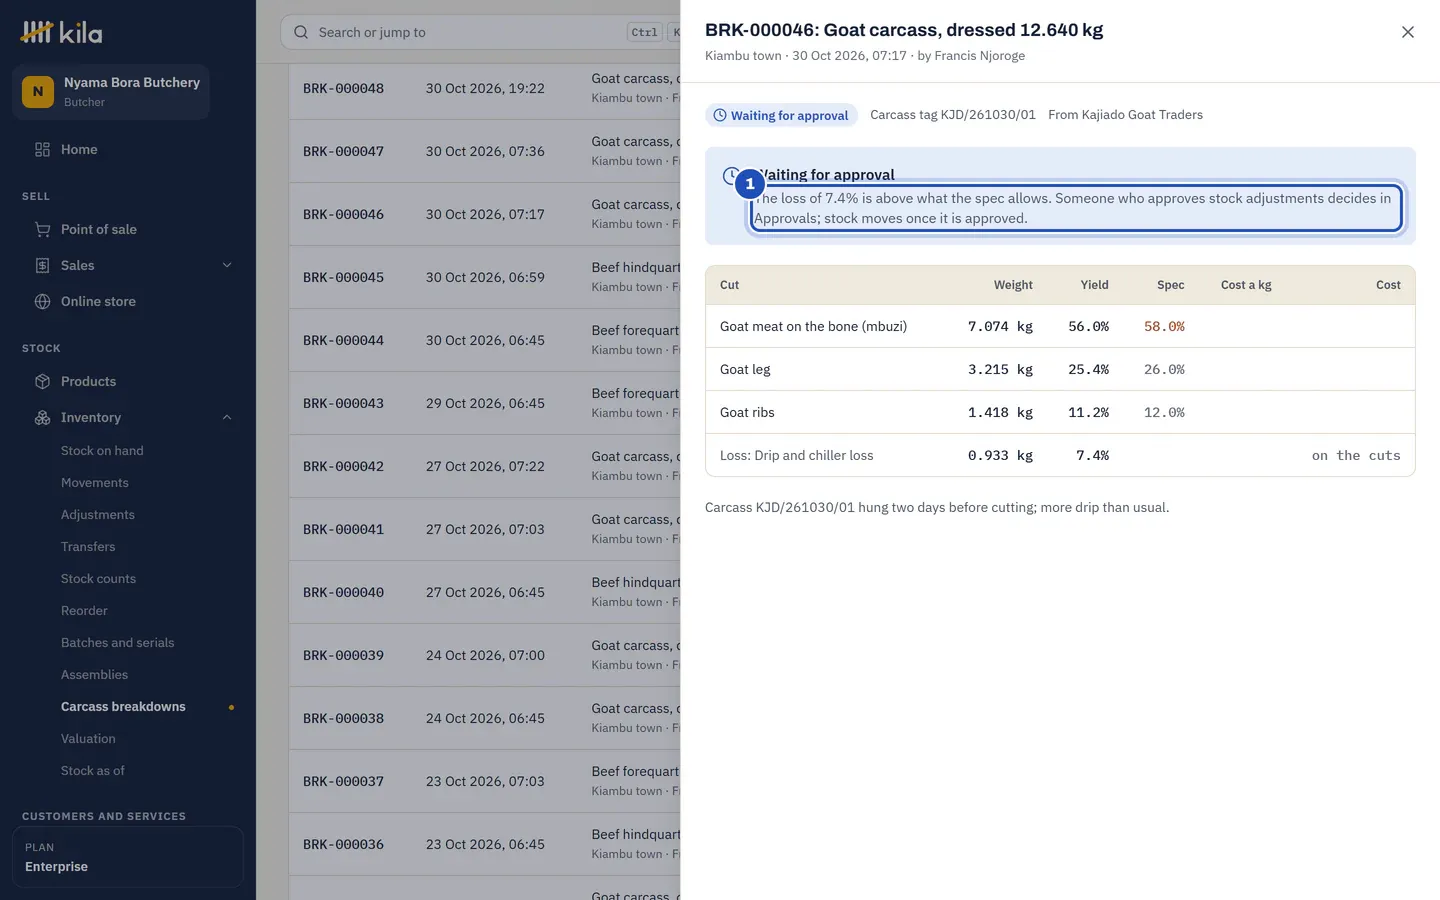The image size is (1440, 900).
Task: Select Reorder in the sidebar
Action: tap(84, 611)
